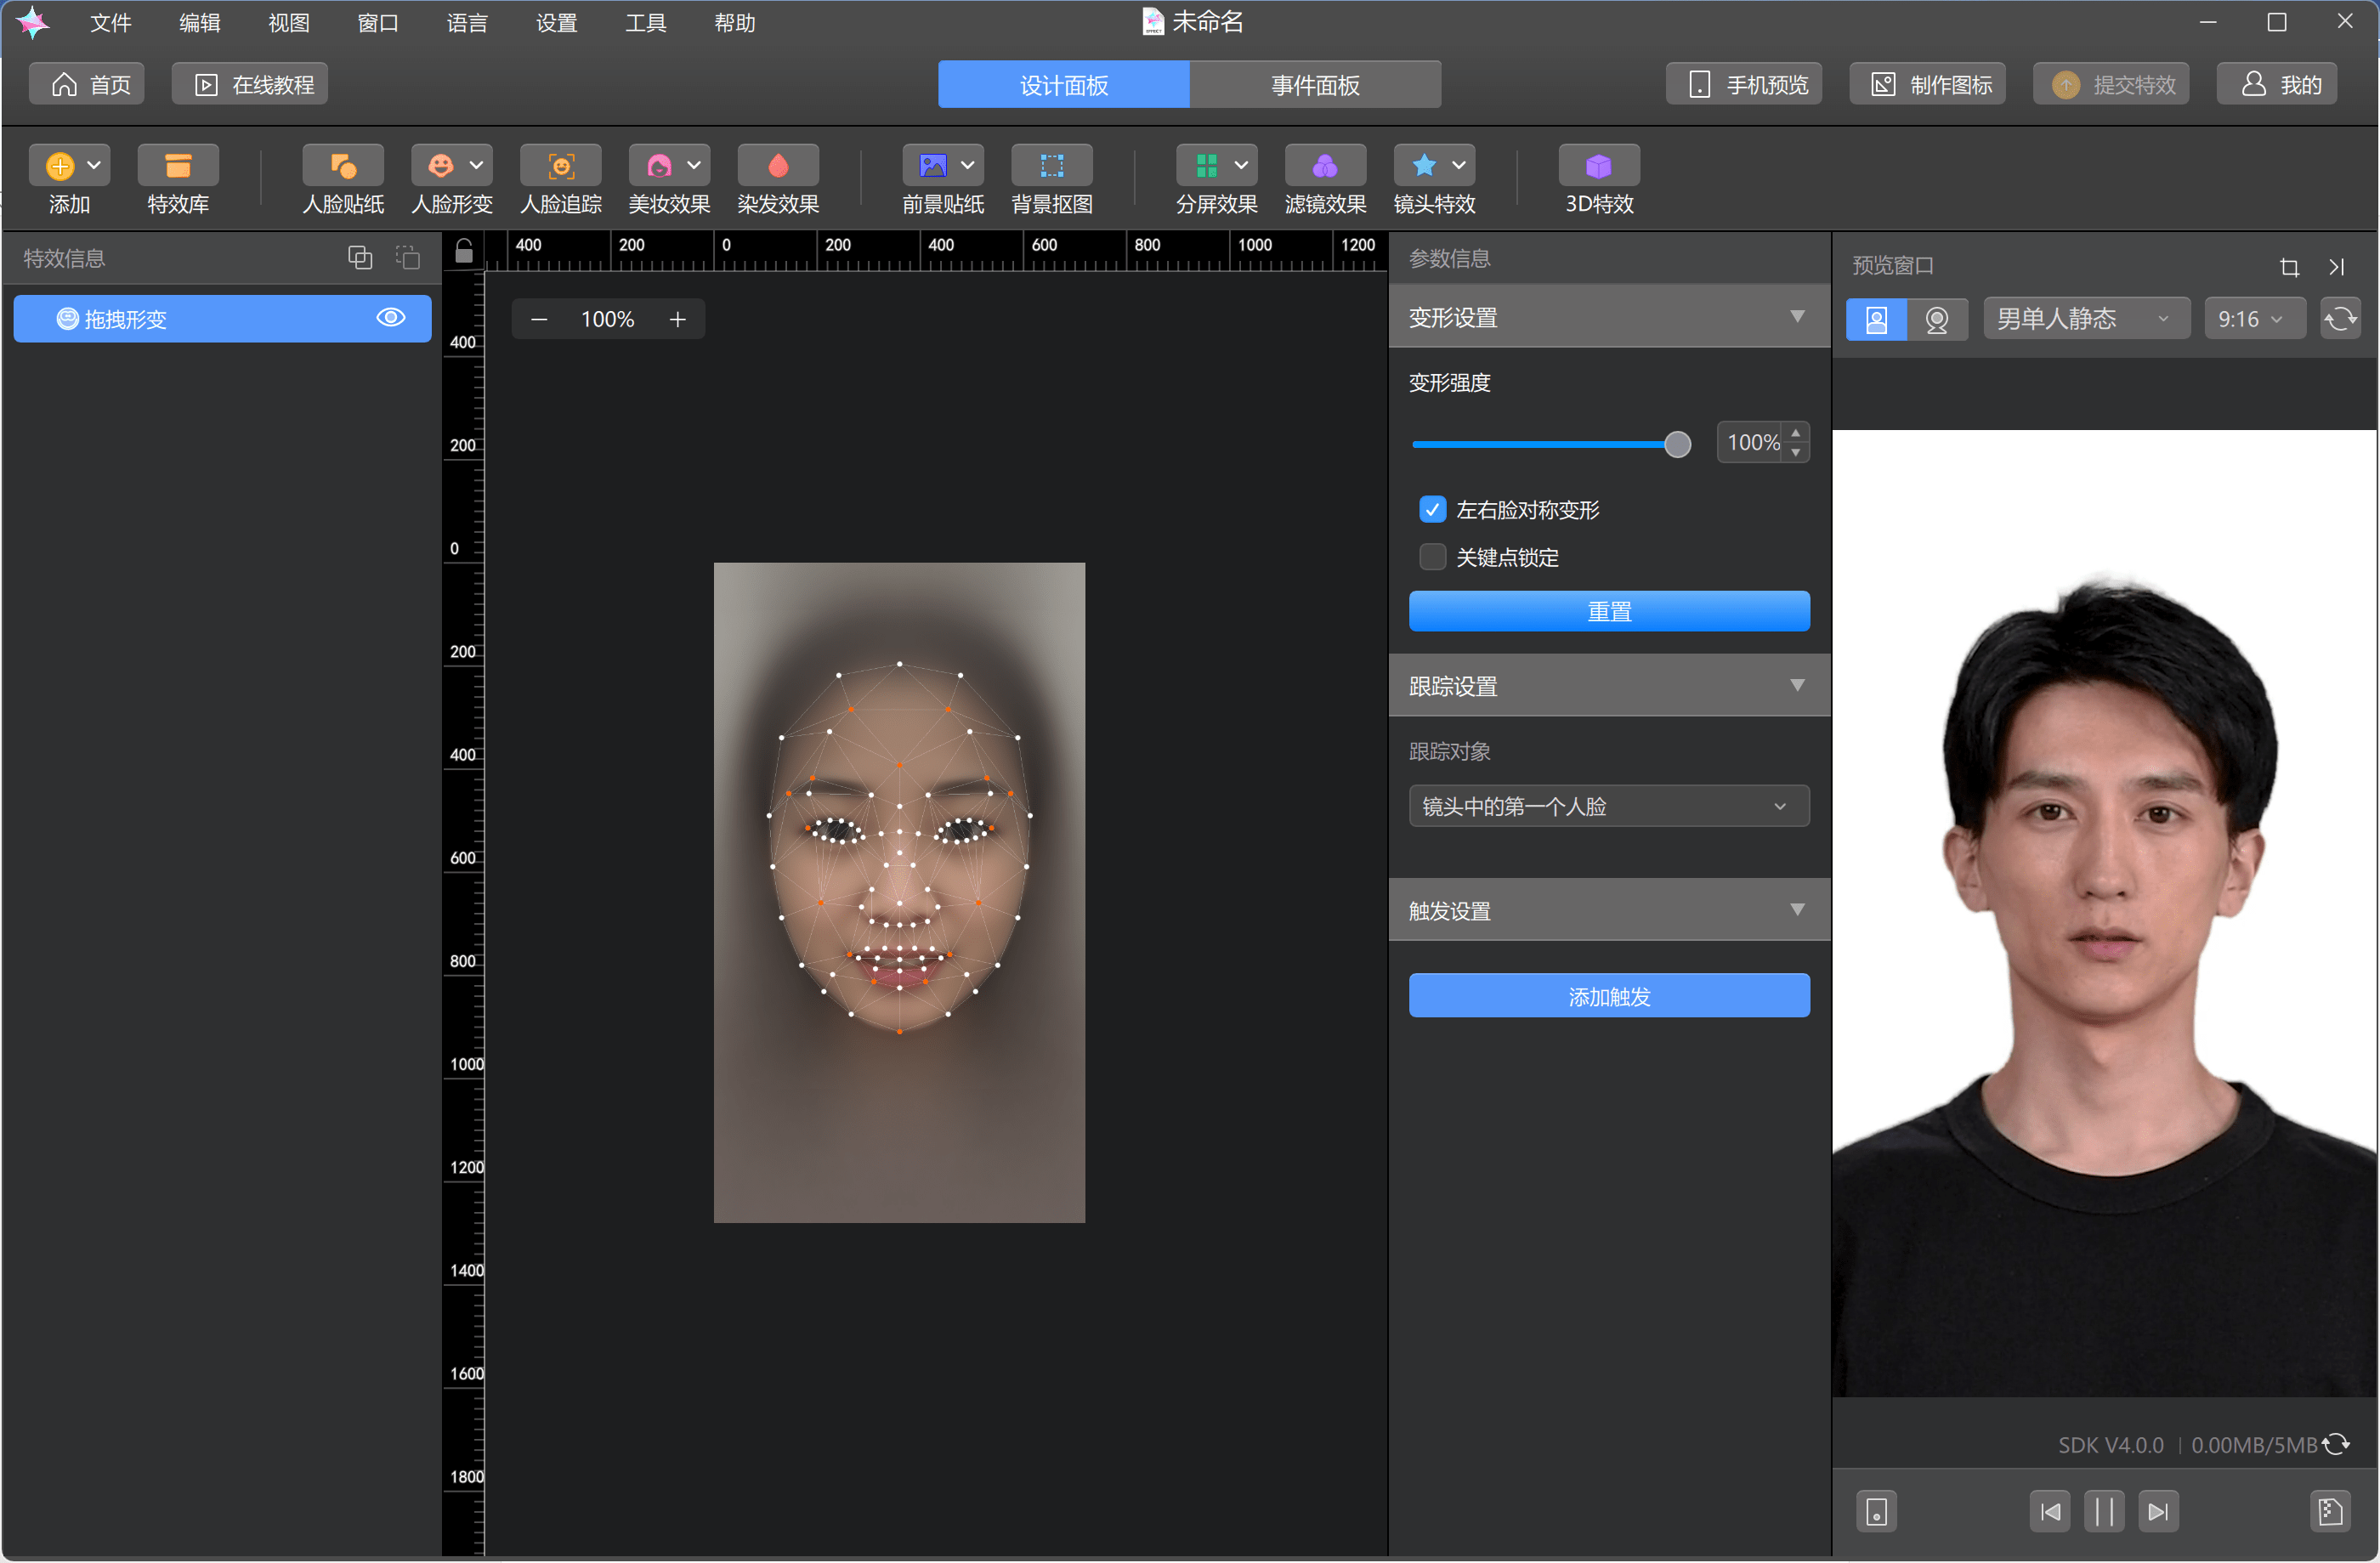
Task: Choose the 滤镜效果 filter effect icon
Action: (x=1324, y=166)
